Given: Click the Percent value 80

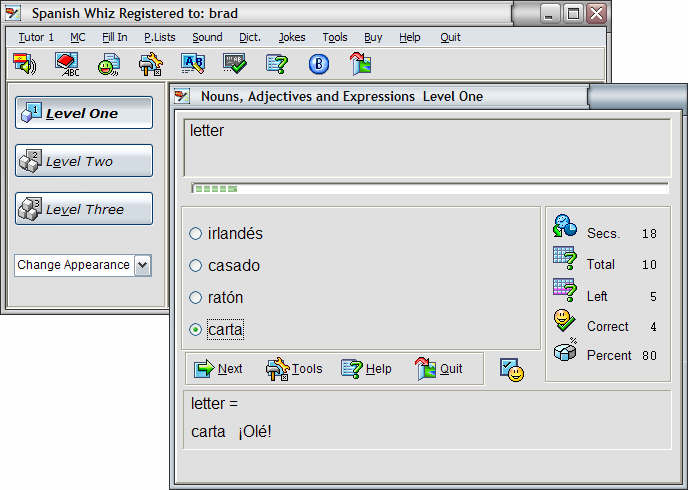Looking at the screenshot, I should pos(649,355).
